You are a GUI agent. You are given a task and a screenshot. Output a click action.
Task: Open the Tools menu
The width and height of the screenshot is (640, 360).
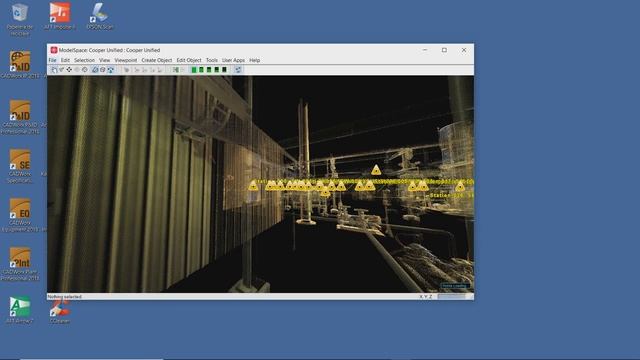coord(211,60)
